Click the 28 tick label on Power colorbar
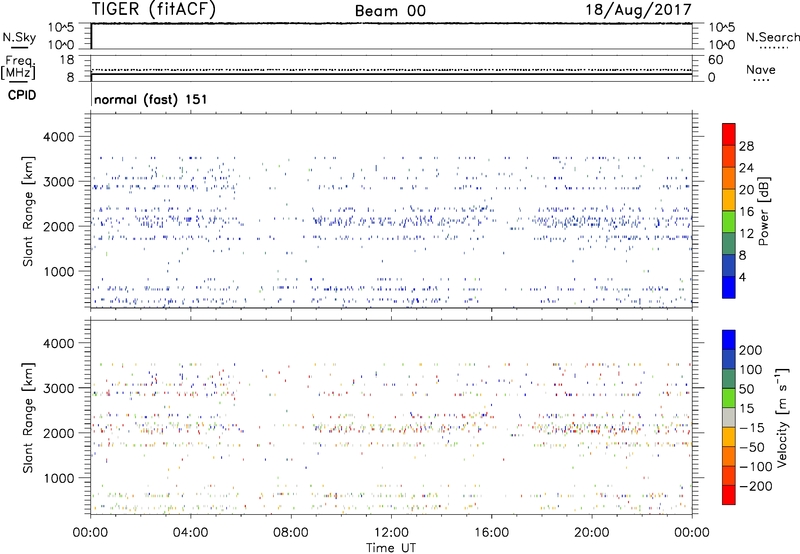The width and height of the screenshot is (800, 554). pos(746,146)
